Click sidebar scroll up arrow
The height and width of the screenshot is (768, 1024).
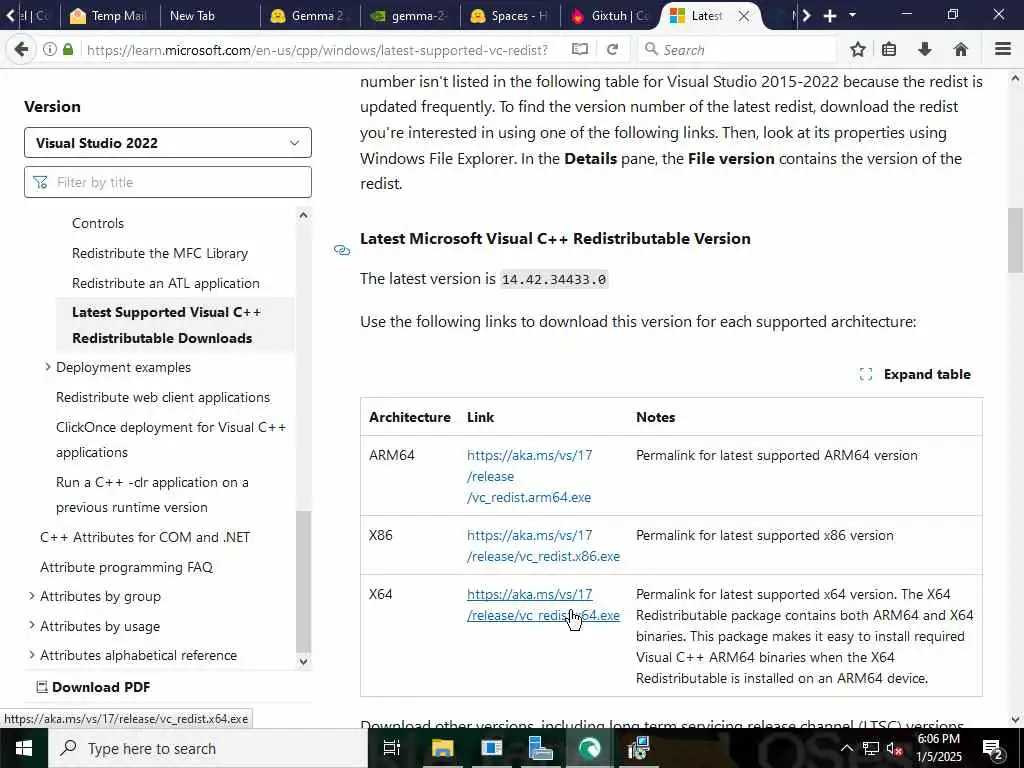[303, 215]
